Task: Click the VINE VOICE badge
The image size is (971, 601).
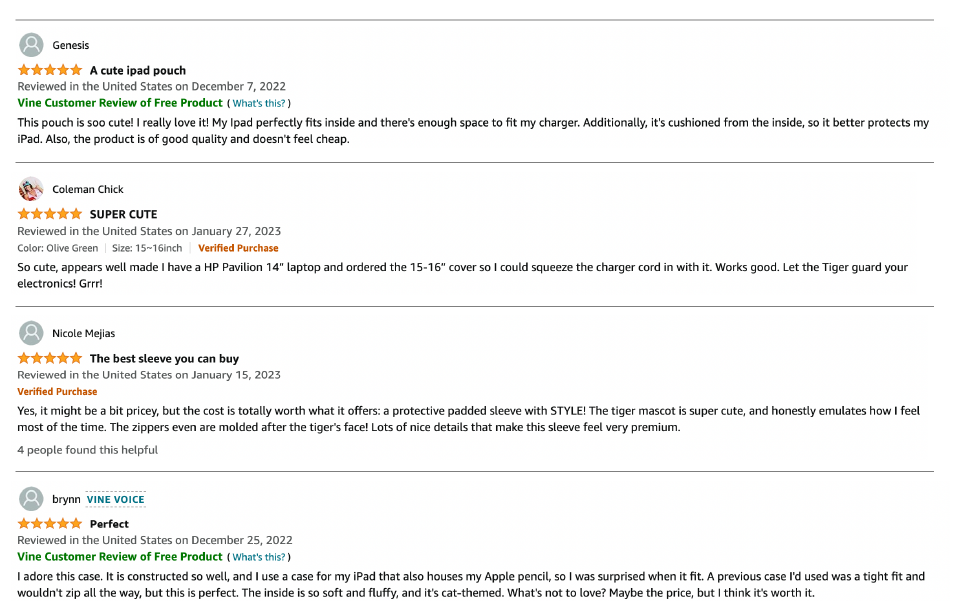Action: (x=116, y=499)
